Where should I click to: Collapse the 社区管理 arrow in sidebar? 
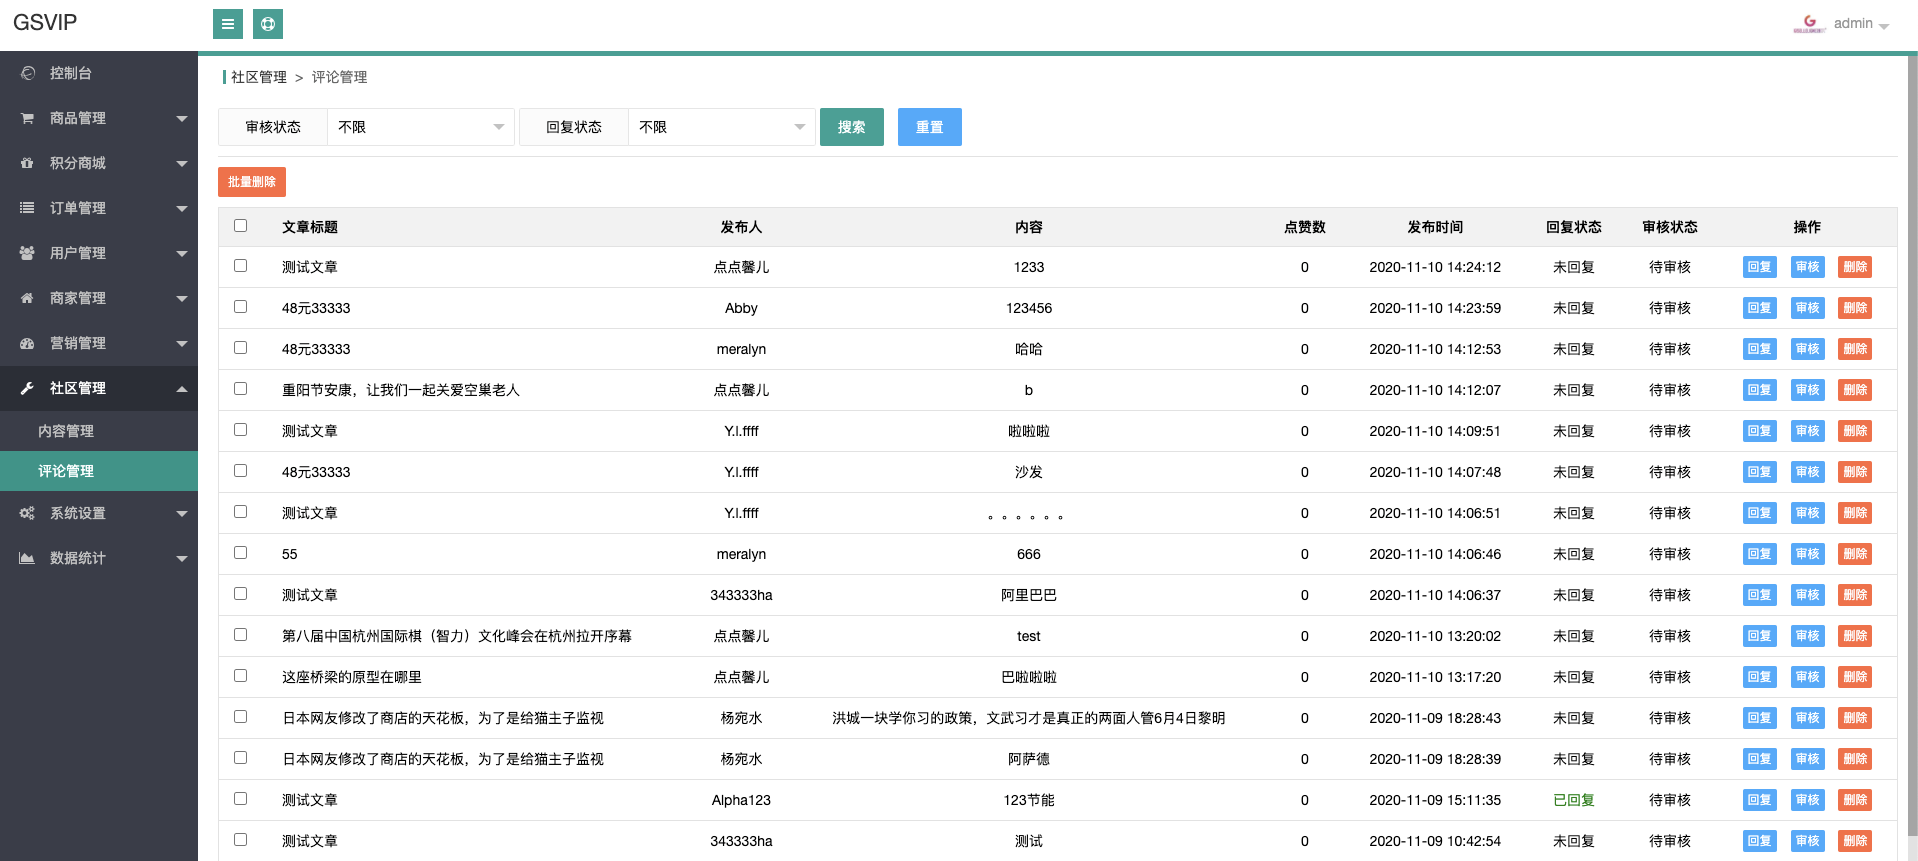click(x=182, y=388)
